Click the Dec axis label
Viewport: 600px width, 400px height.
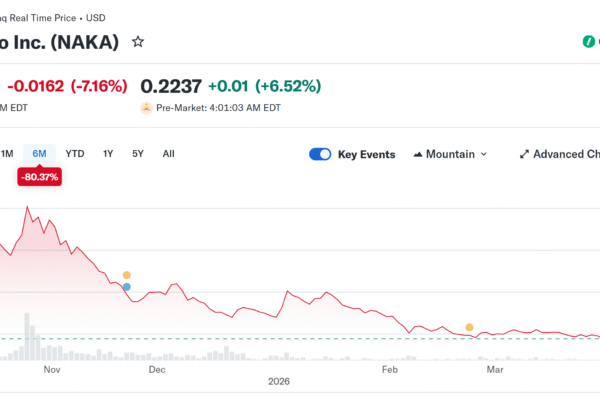pos(157,369)
